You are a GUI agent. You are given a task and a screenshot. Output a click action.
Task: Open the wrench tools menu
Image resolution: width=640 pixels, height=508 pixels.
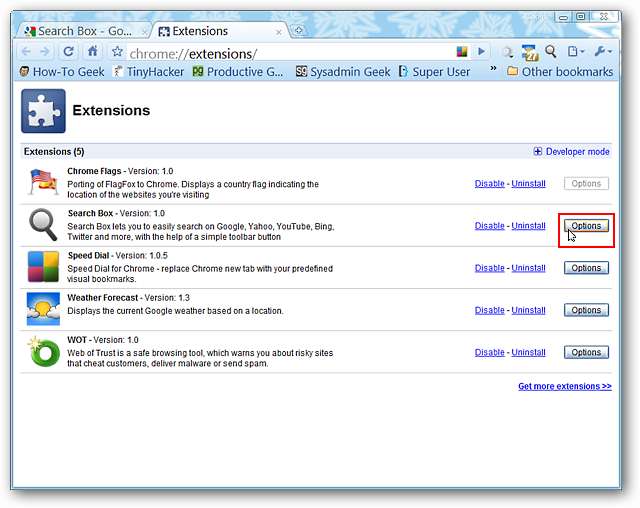click(603, 51)
